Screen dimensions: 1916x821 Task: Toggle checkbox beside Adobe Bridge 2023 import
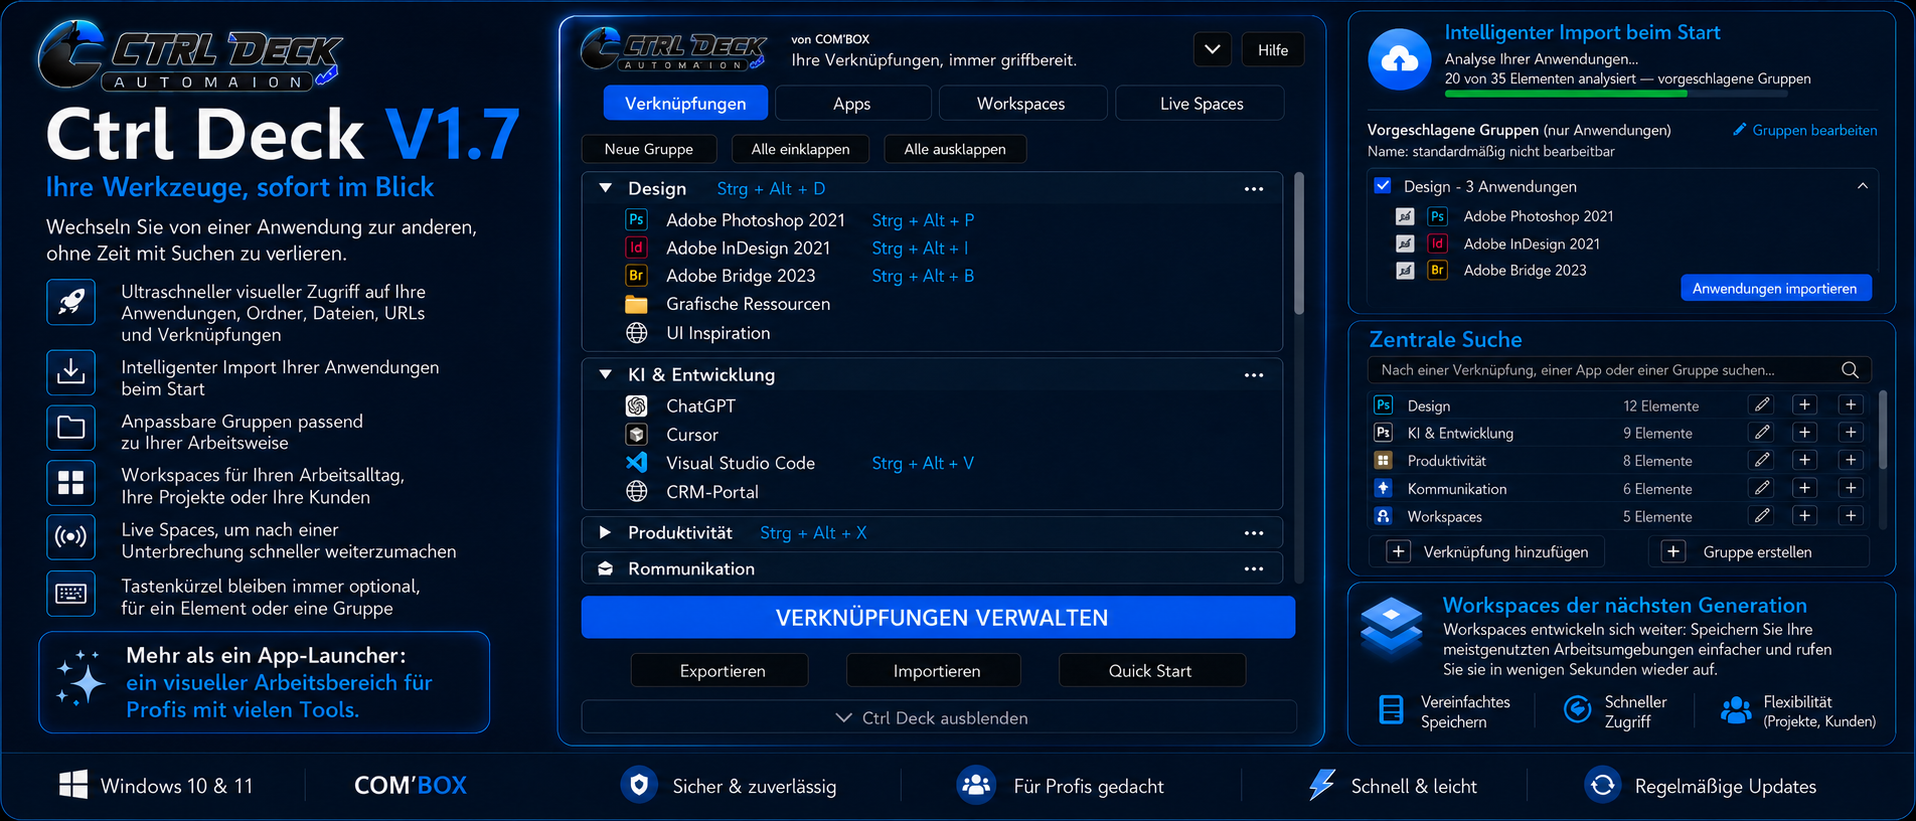pos(1405,270)
